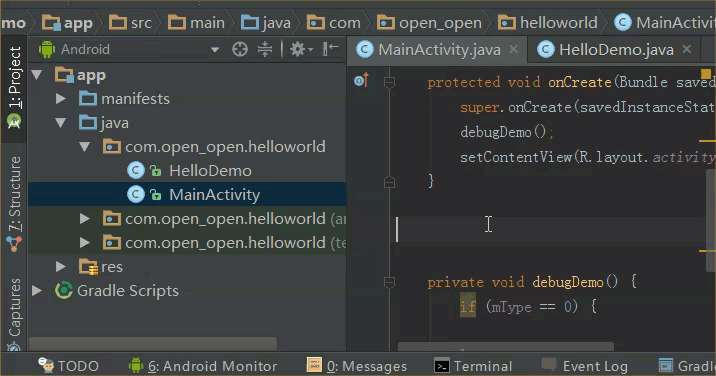Click the MainActivity class C icon in tree

point(136,194)
